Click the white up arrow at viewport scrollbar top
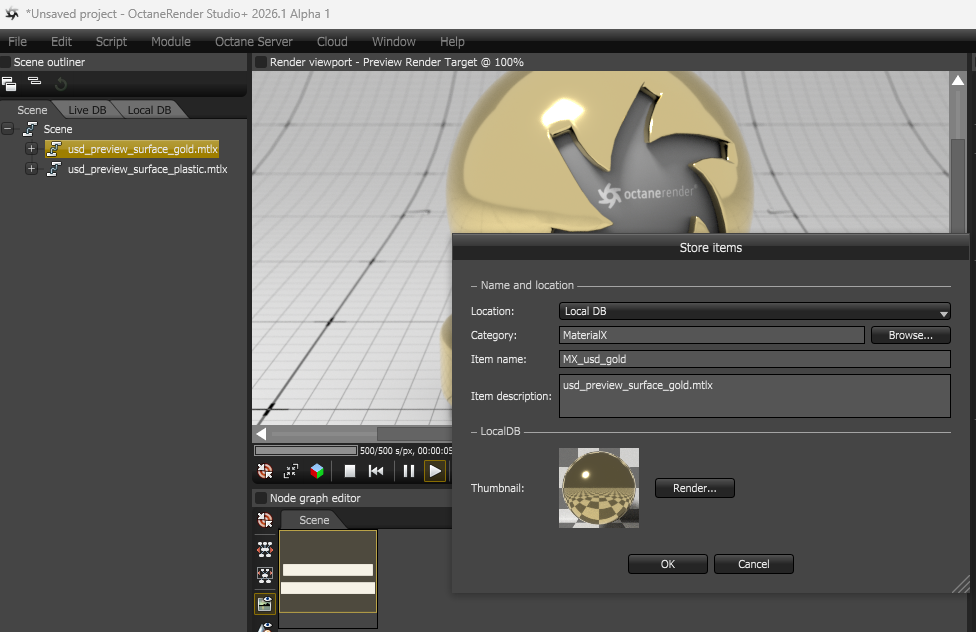 [958, 80]
